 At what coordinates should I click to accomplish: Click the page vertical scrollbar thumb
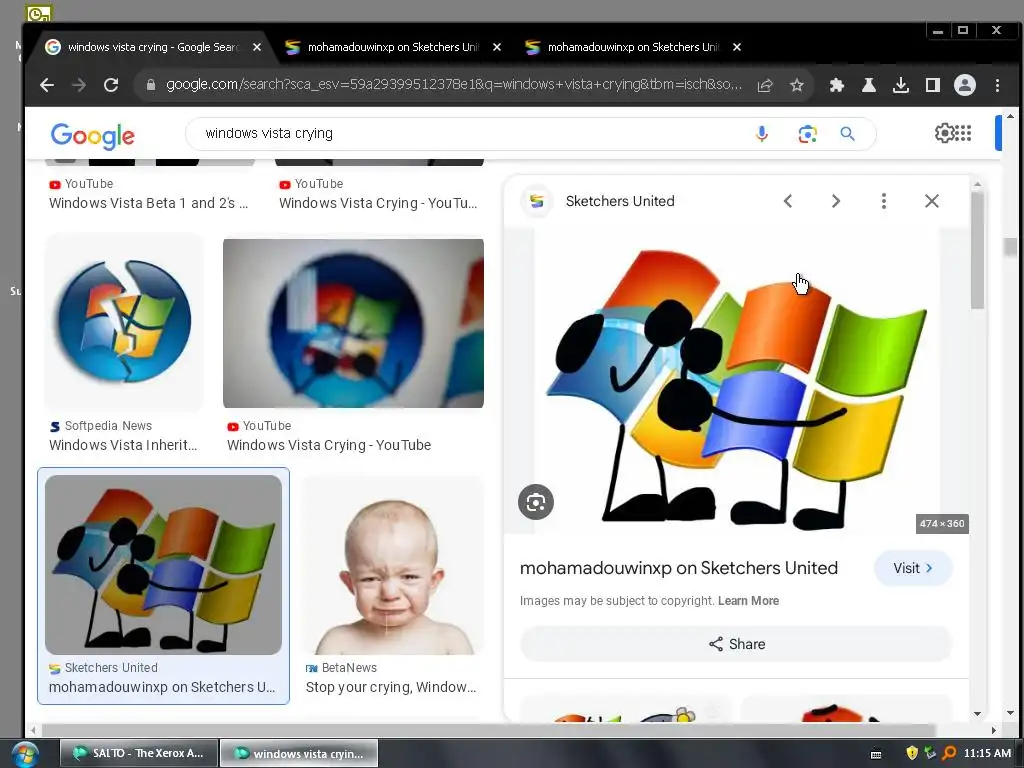[1010, 247]
